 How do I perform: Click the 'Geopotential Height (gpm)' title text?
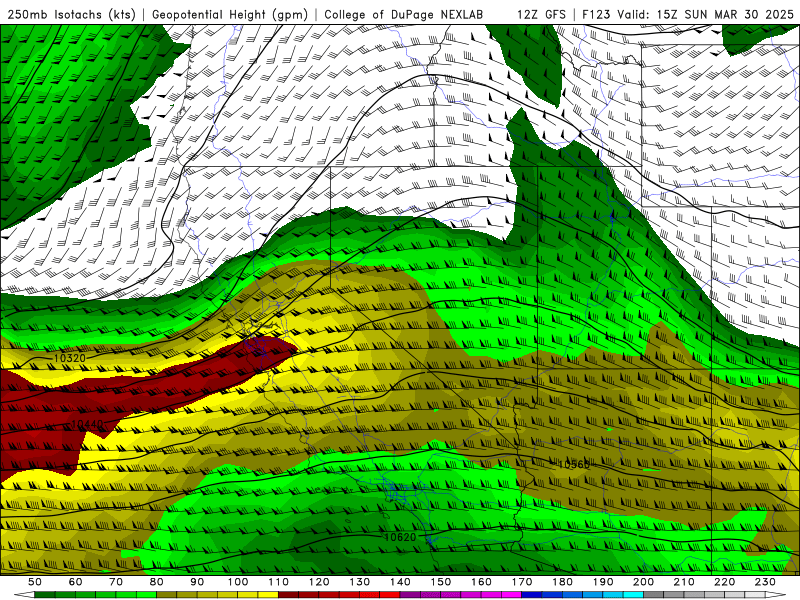[x=230, y=14]
